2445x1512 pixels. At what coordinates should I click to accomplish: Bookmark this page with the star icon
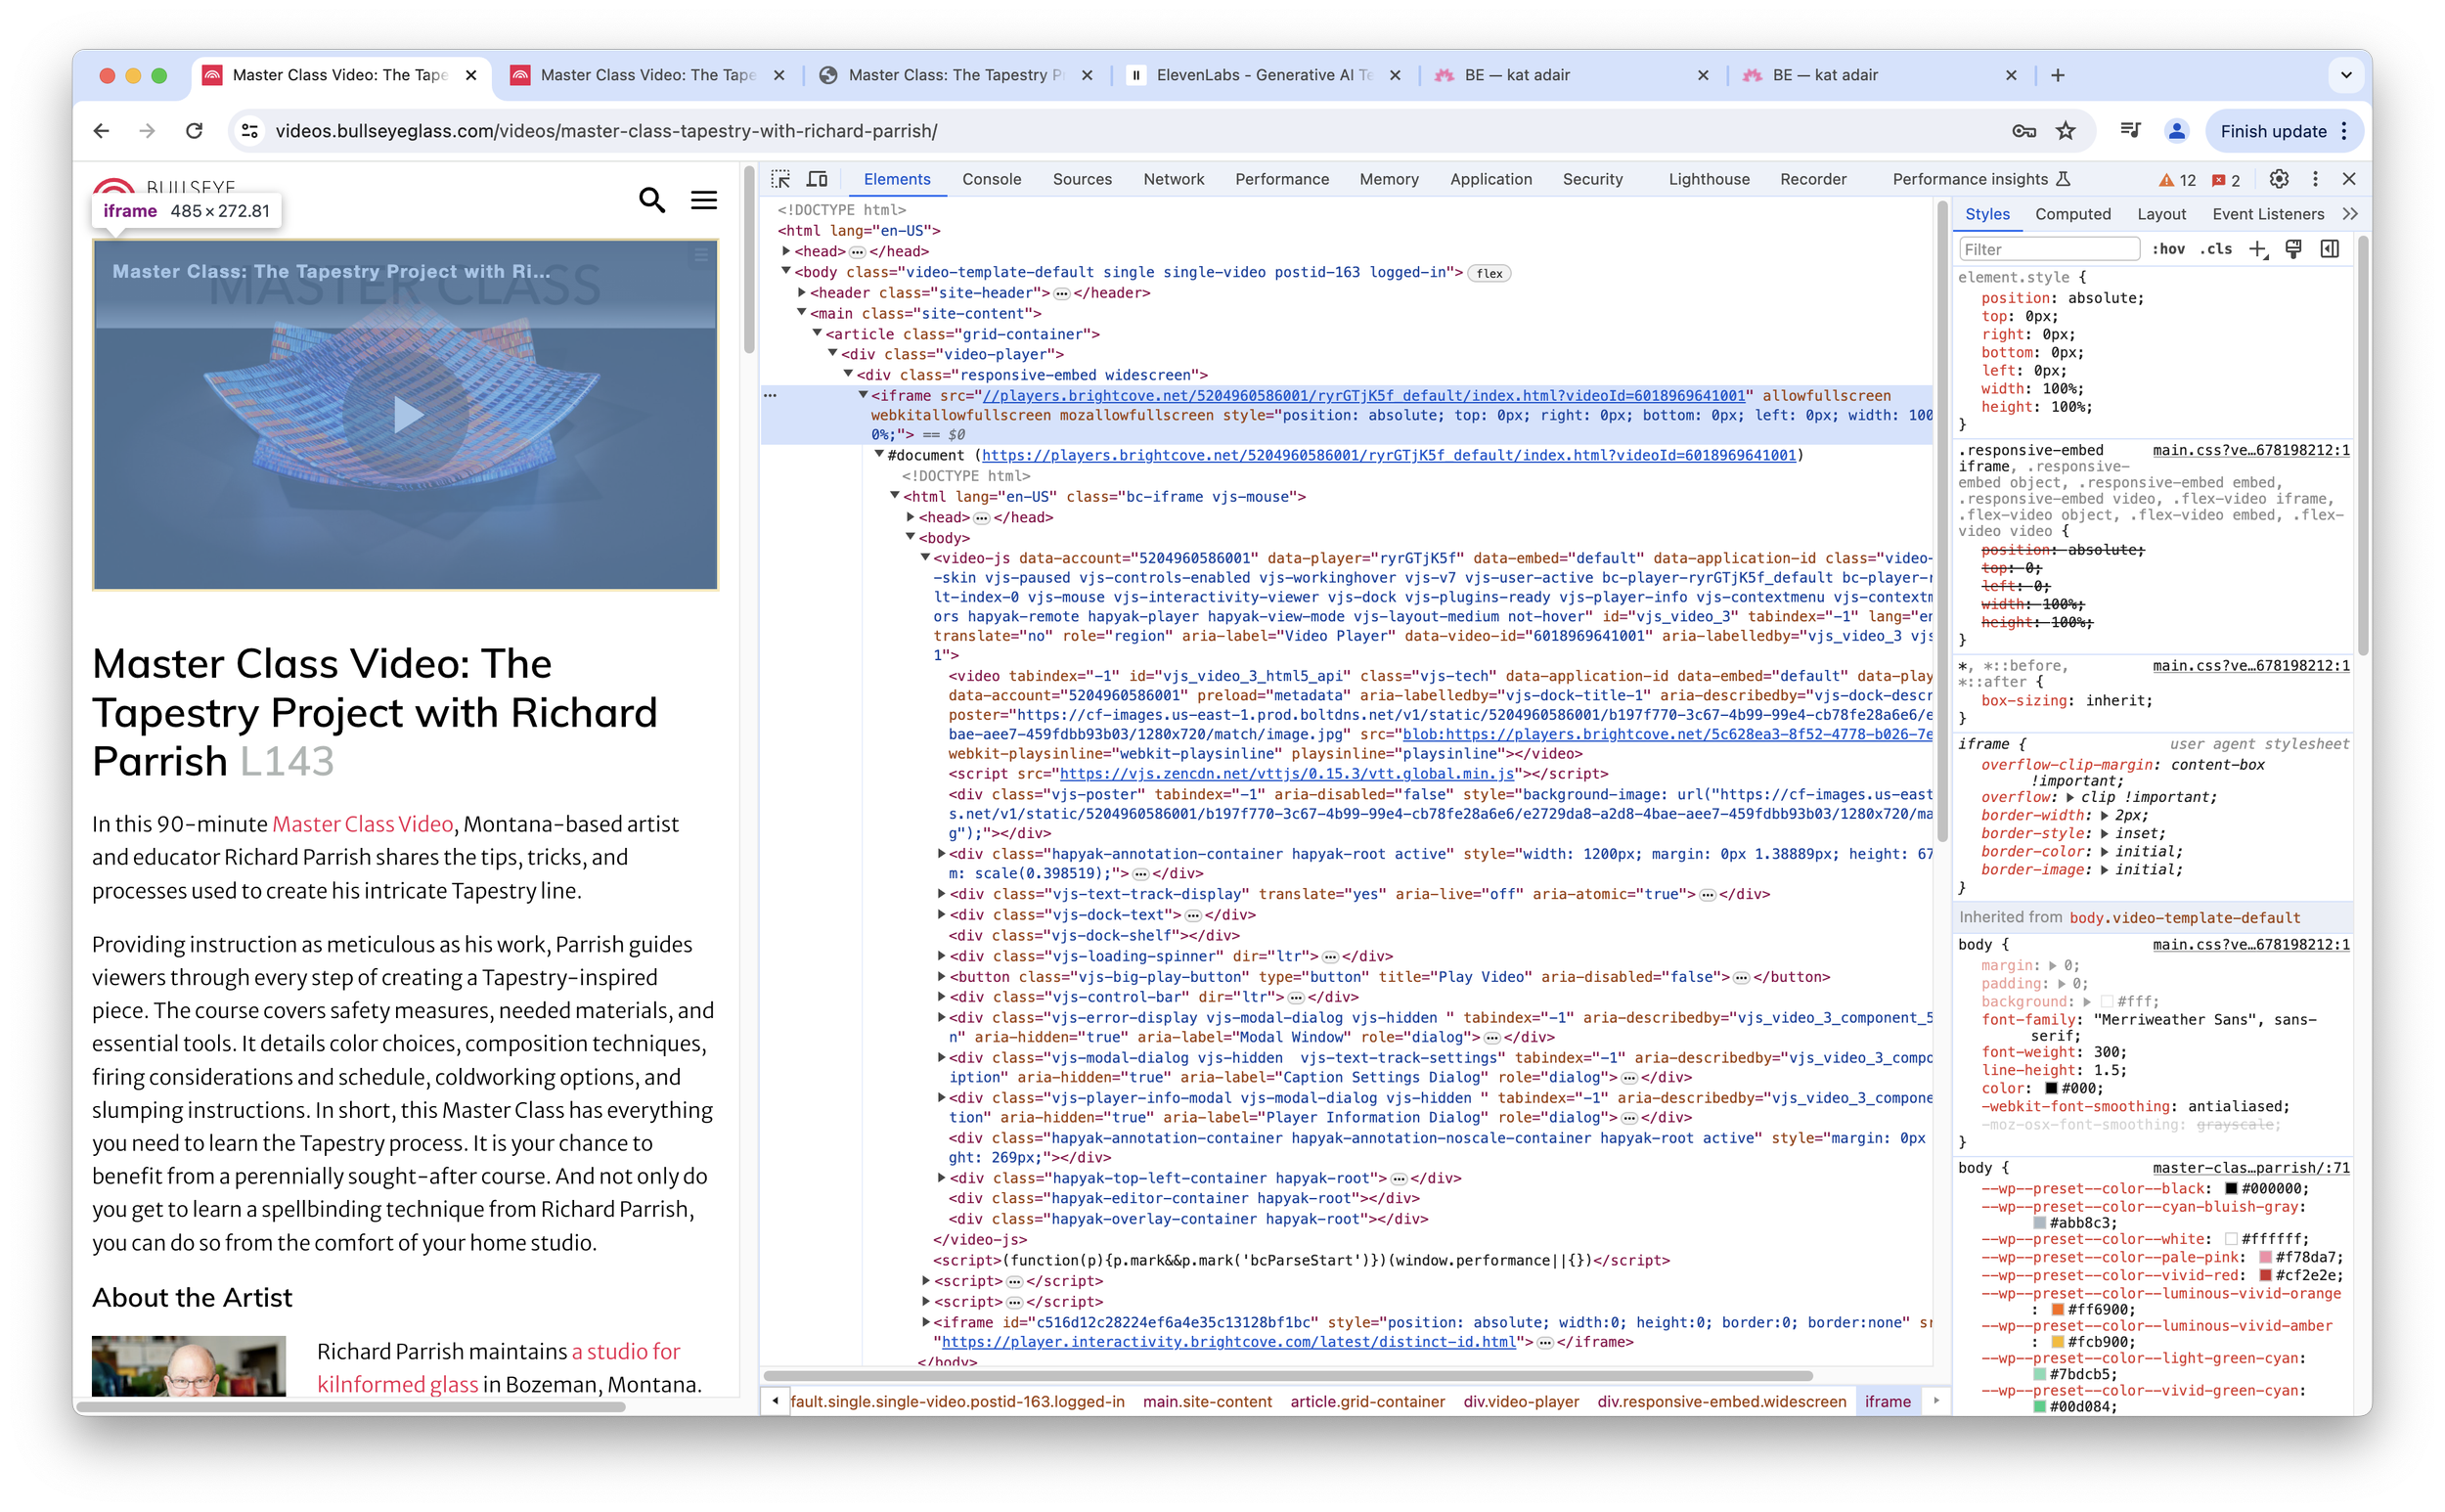coord(2066,131)
